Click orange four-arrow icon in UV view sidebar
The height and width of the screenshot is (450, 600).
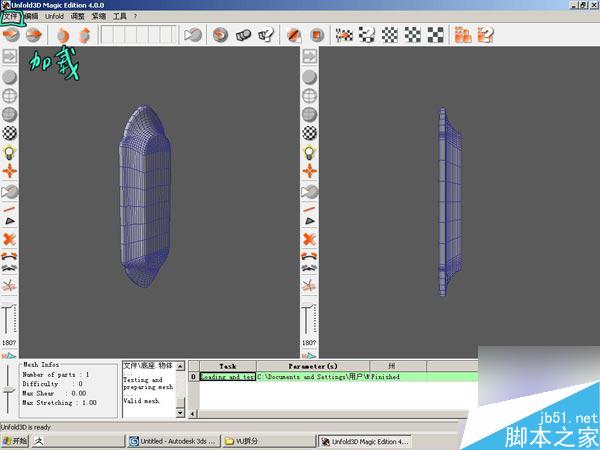click(x=310, y=171)
